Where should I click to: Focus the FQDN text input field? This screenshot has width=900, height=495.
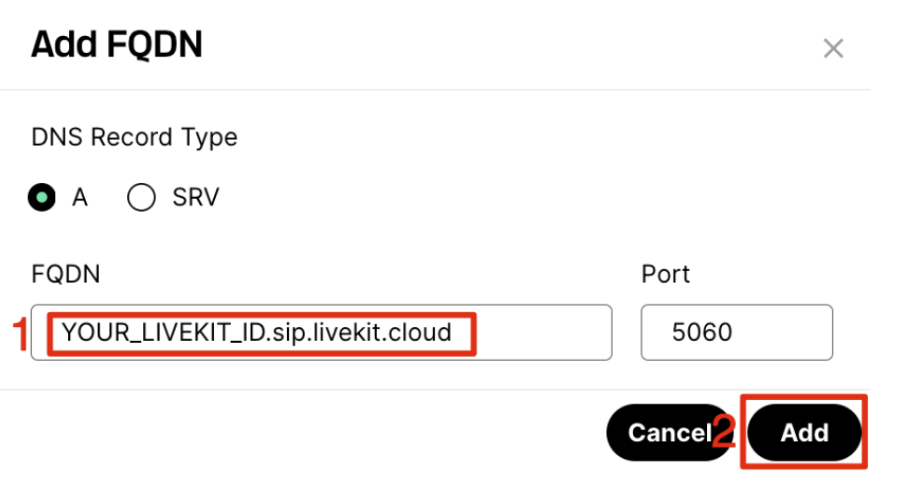coord(320,332)
